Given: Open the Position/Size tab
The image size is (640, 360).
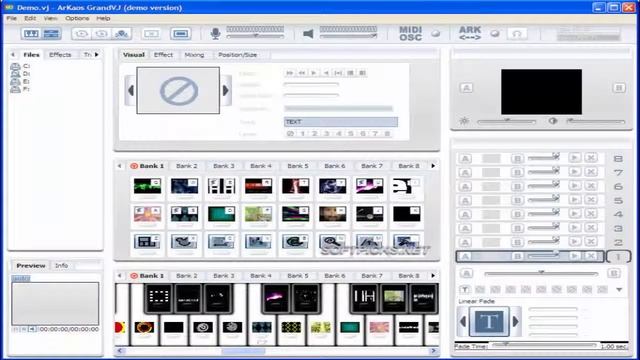Looking at the screenshot, I should (x=238, y=55).
